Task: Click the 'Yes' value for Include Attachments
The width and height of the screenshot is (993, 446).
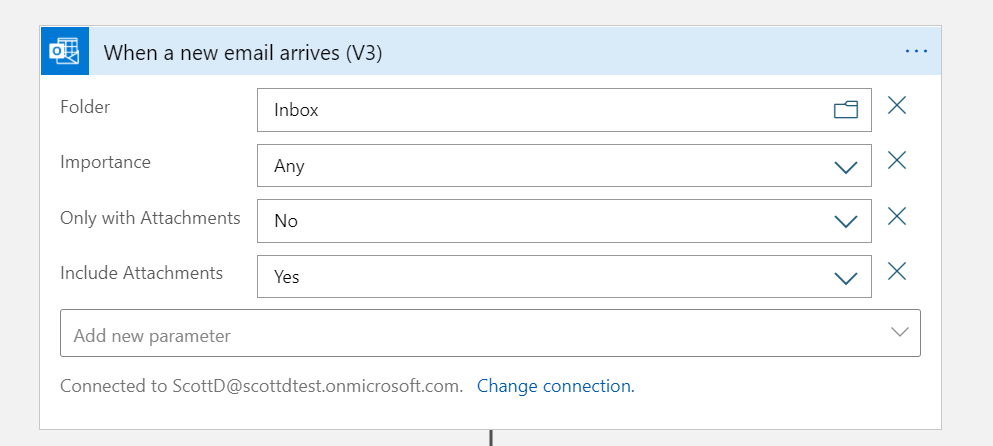Action: 287,277
